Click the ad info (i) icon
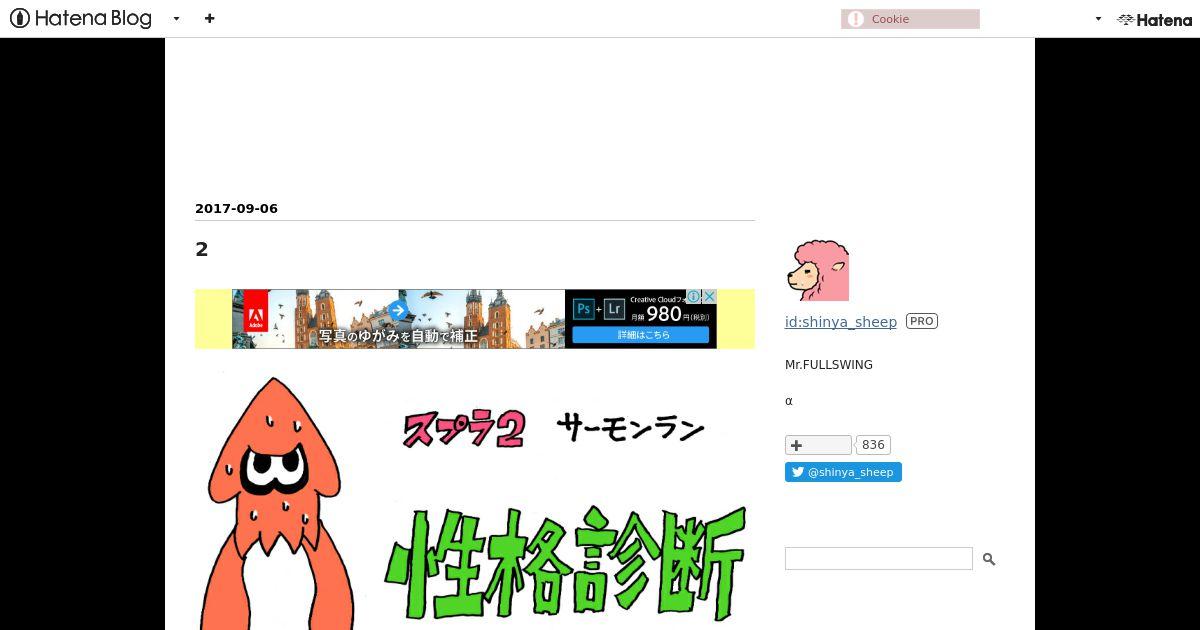This screenshot has height=630, width=1200. [x=693, y=297]
